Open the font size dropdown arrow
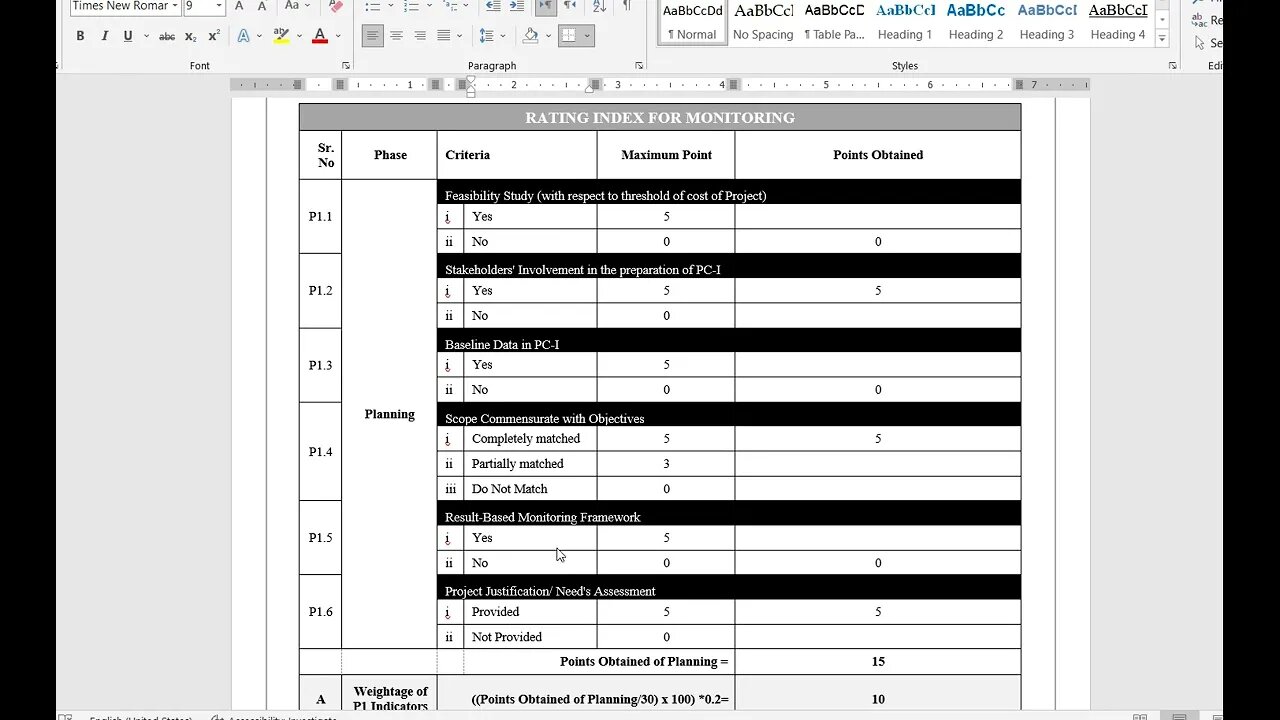1280x720 pixels. tap(218, 6)
